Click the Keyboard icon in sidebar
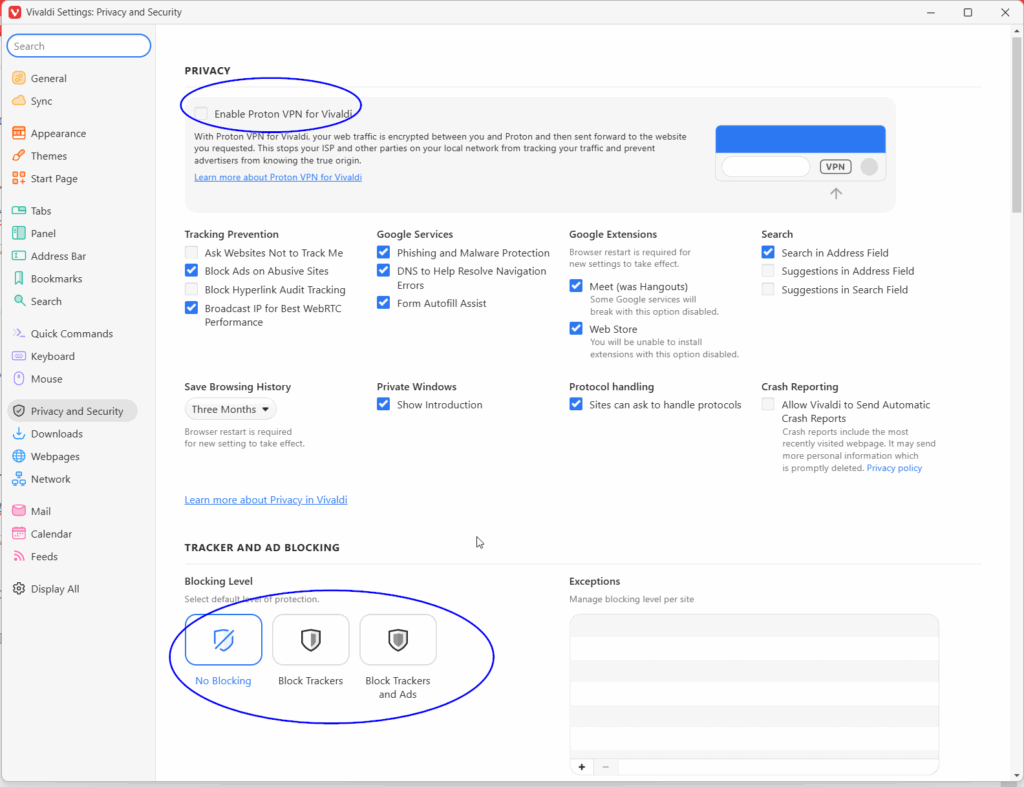The width and height of the screenshot is (1024, 787). [x=19, y=356]
